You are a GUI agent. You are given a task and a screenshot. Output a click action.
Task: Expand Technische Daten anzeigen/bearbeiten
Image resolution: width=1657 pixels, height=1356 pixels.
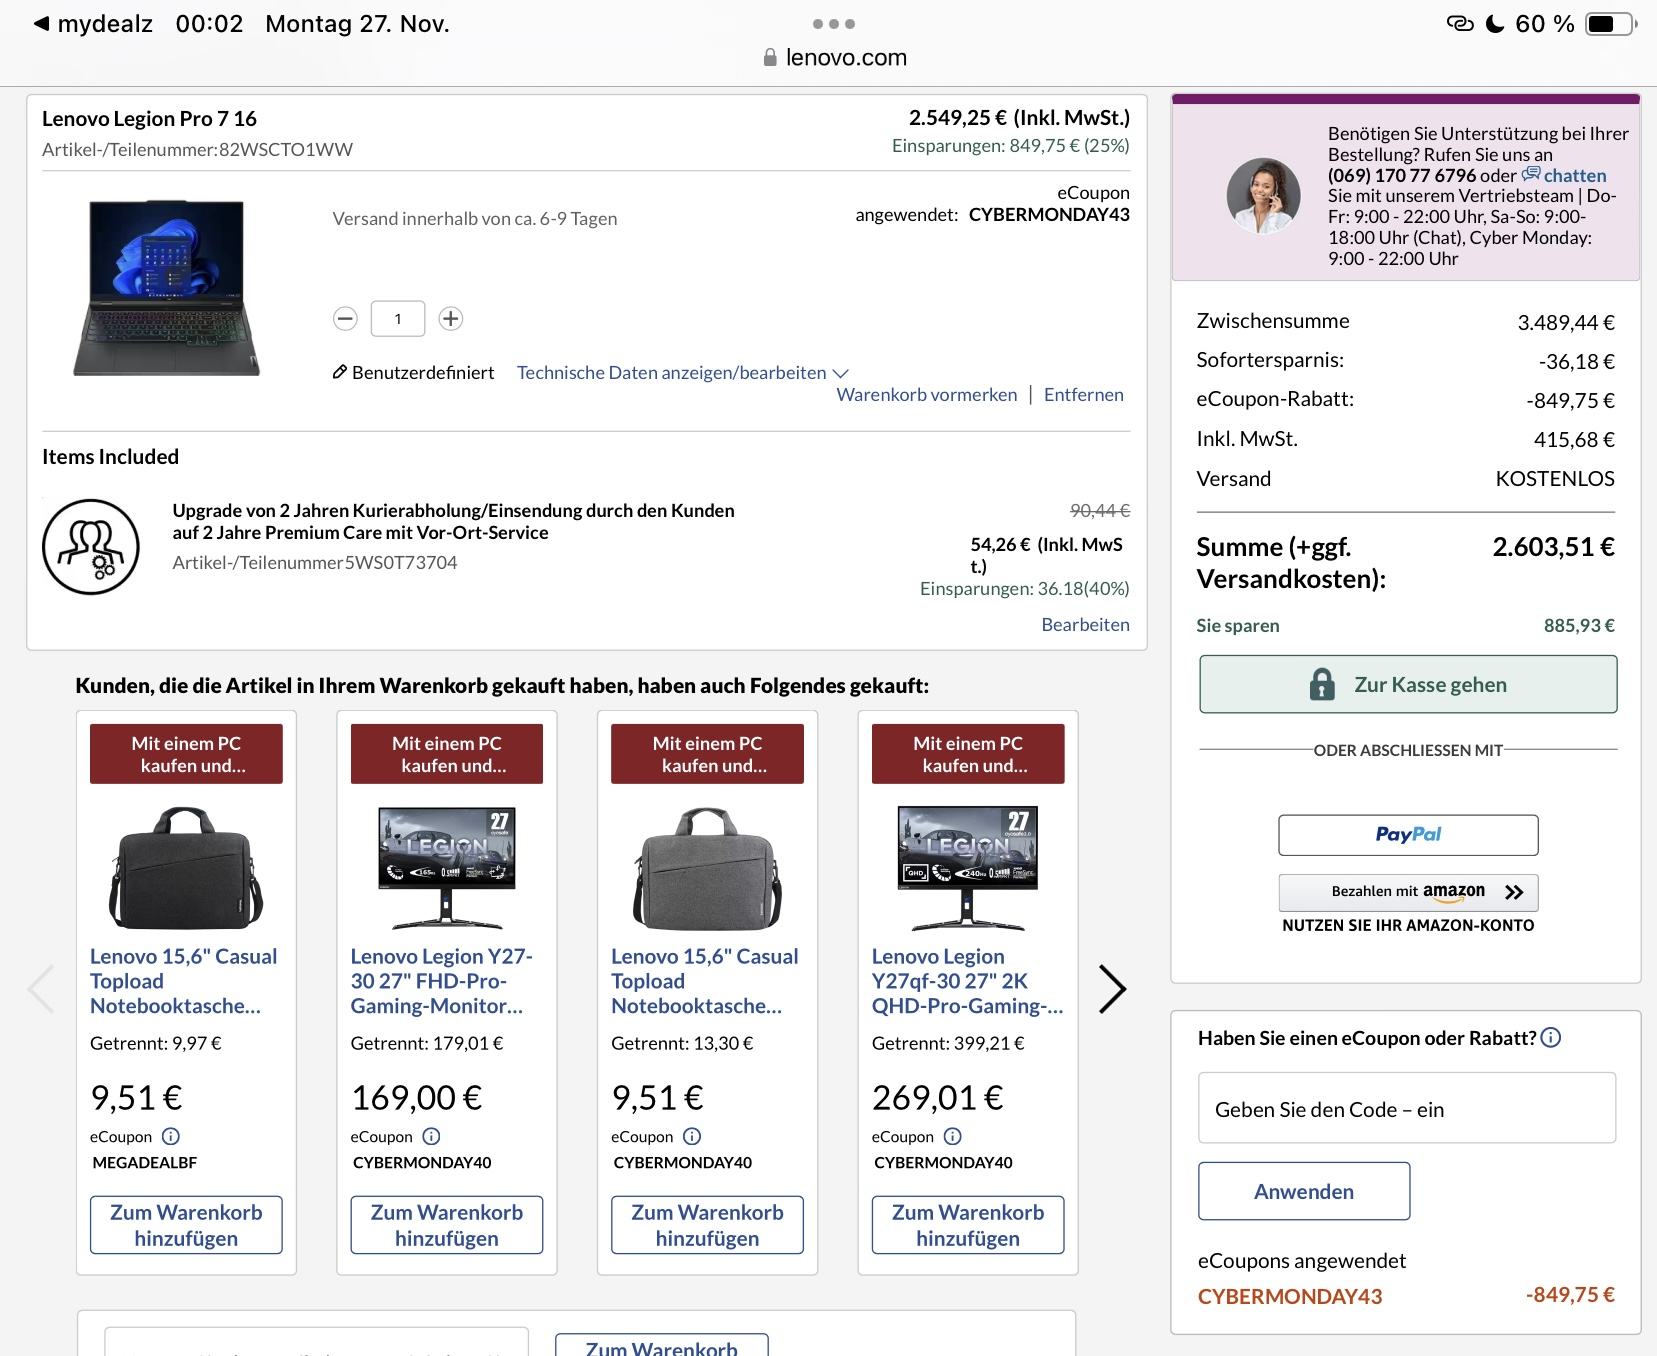pyautogui.click(x=682, y=373)
